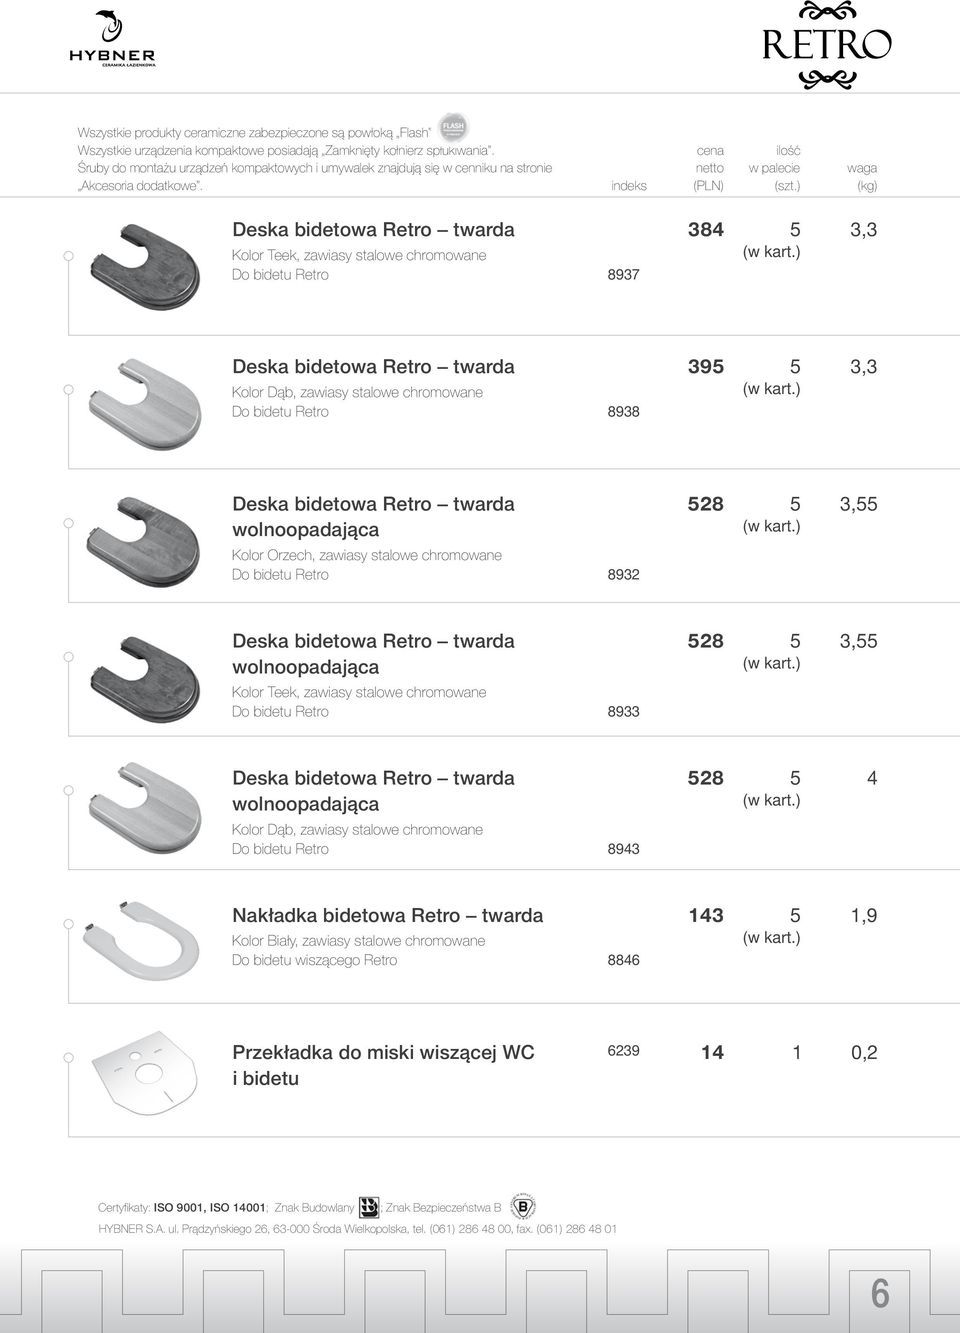Click the 'Nakładka bidetowa Retro – twarda' heading
The height and width of the screenshot is (1333, 960).
(x=388, y=915)
